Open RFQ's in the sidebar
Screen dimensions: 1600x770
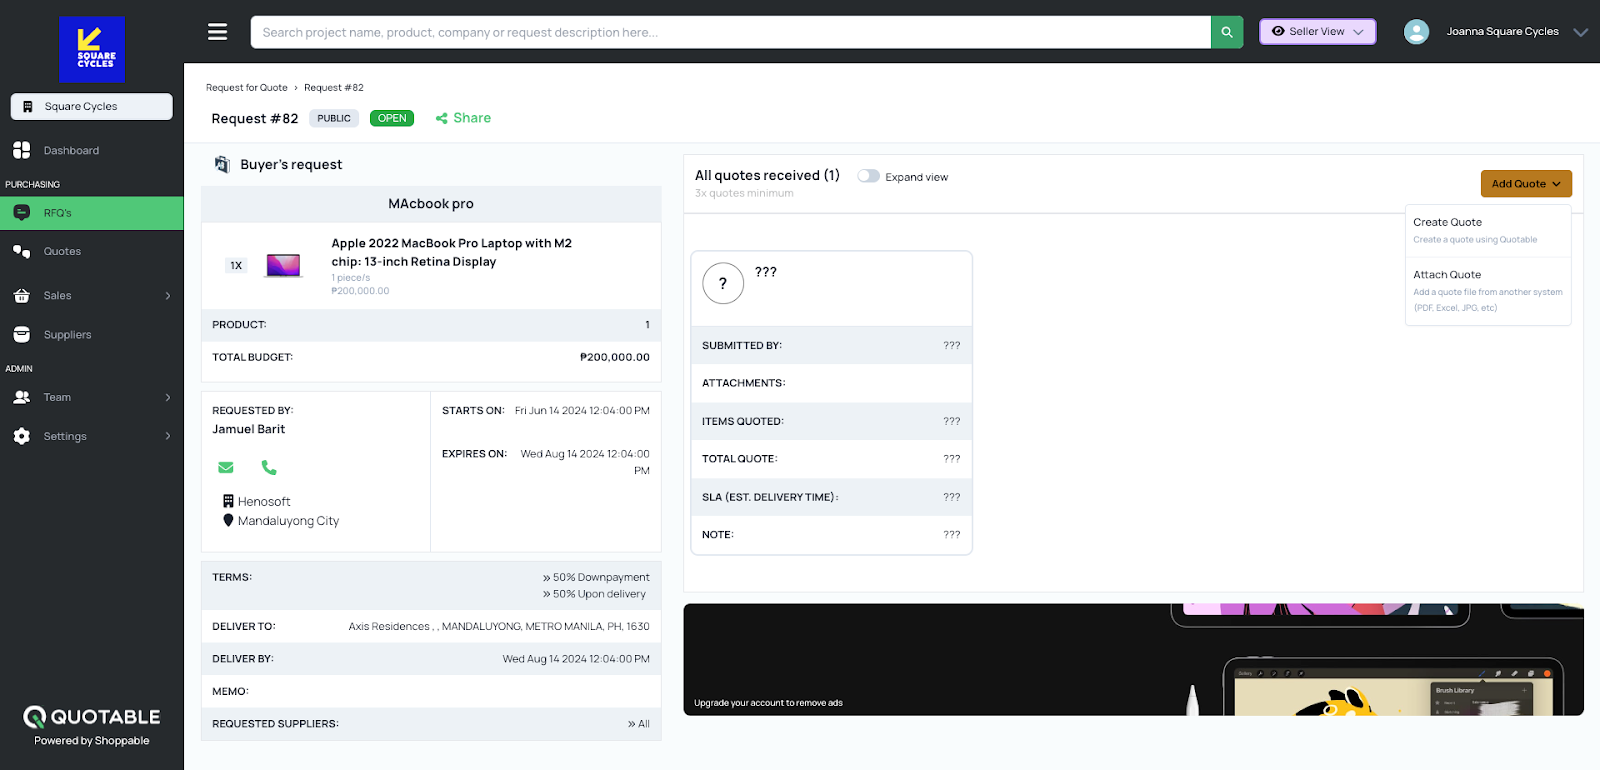[92, 213]
